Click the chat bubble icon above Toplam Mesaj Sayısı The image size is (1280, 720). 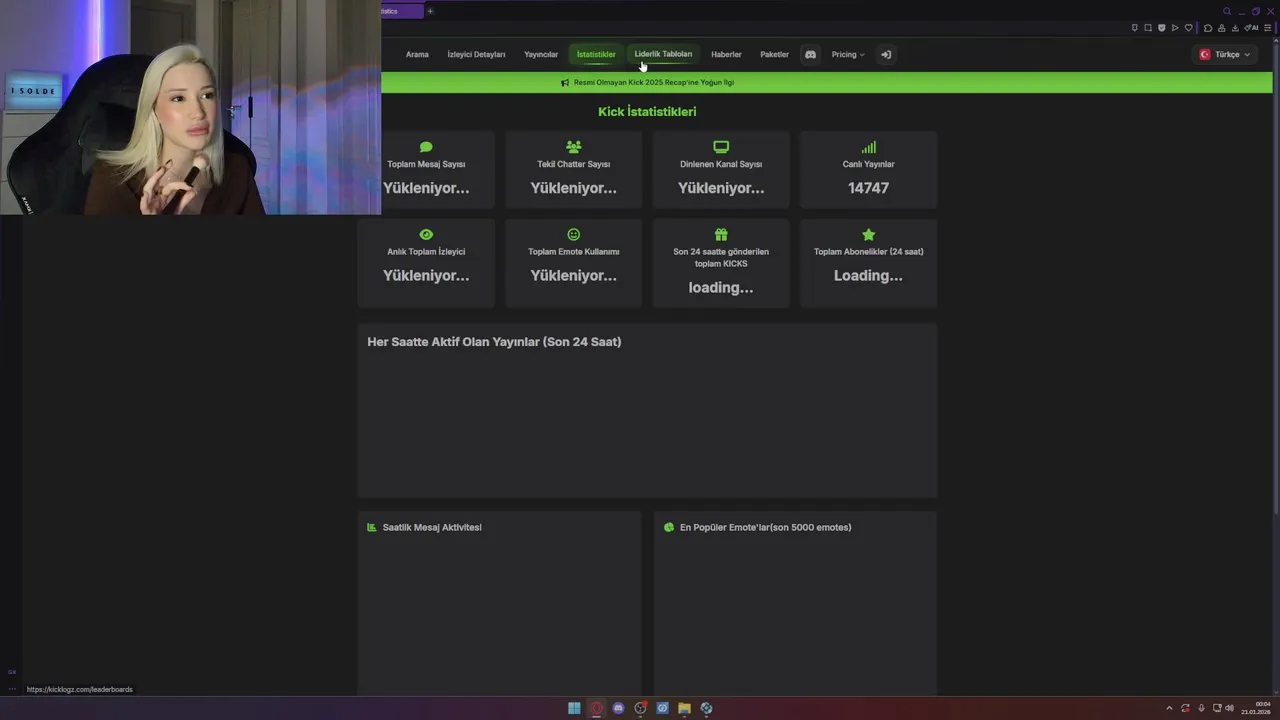pyautogui.click(x=426, y=147)
